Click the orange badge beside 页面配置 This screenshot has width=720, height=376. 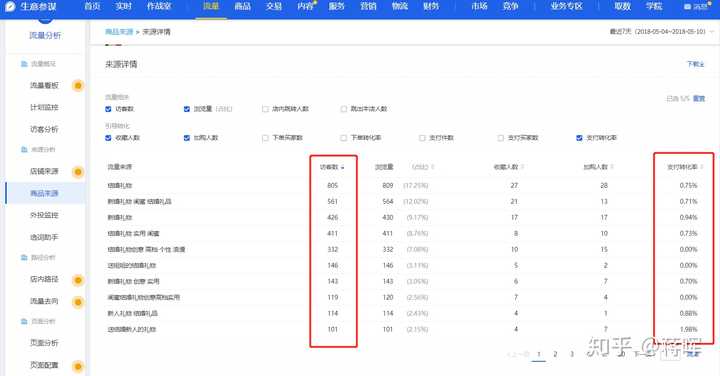pos(78,366)
